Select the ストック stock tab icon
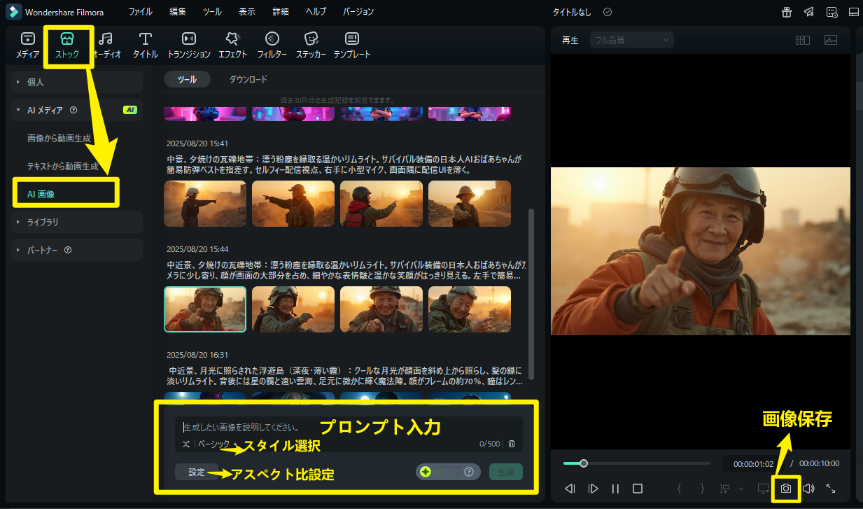Screen dimensions: 863x509 (x=67, y=45)
